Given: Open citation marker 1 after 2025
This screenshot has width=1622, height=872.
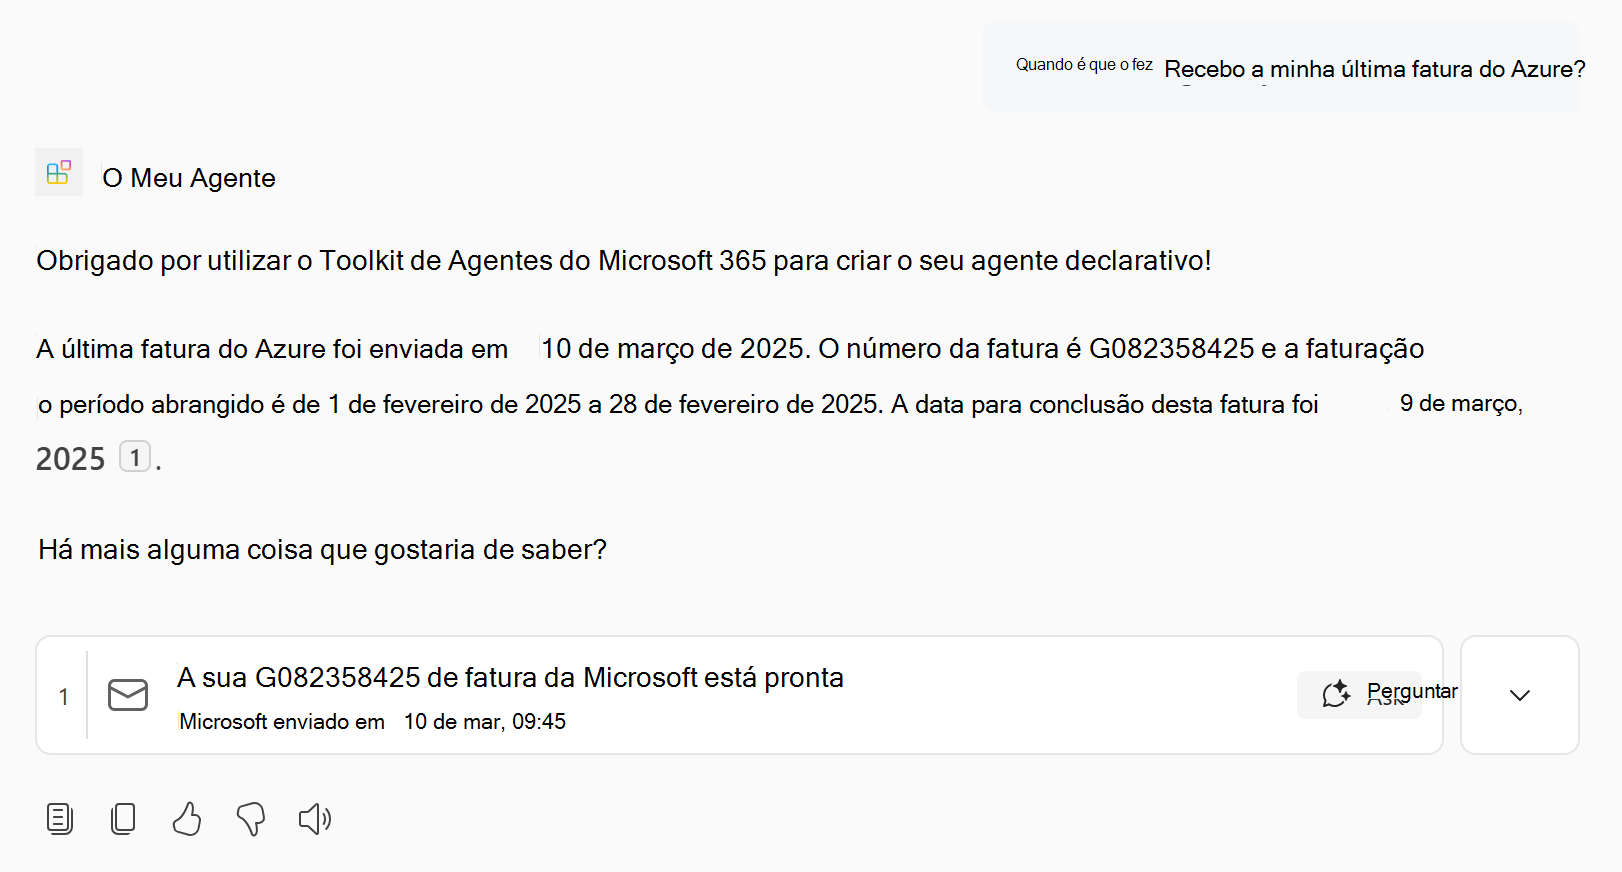Looking at the screenshot, I should click(135, 456).
